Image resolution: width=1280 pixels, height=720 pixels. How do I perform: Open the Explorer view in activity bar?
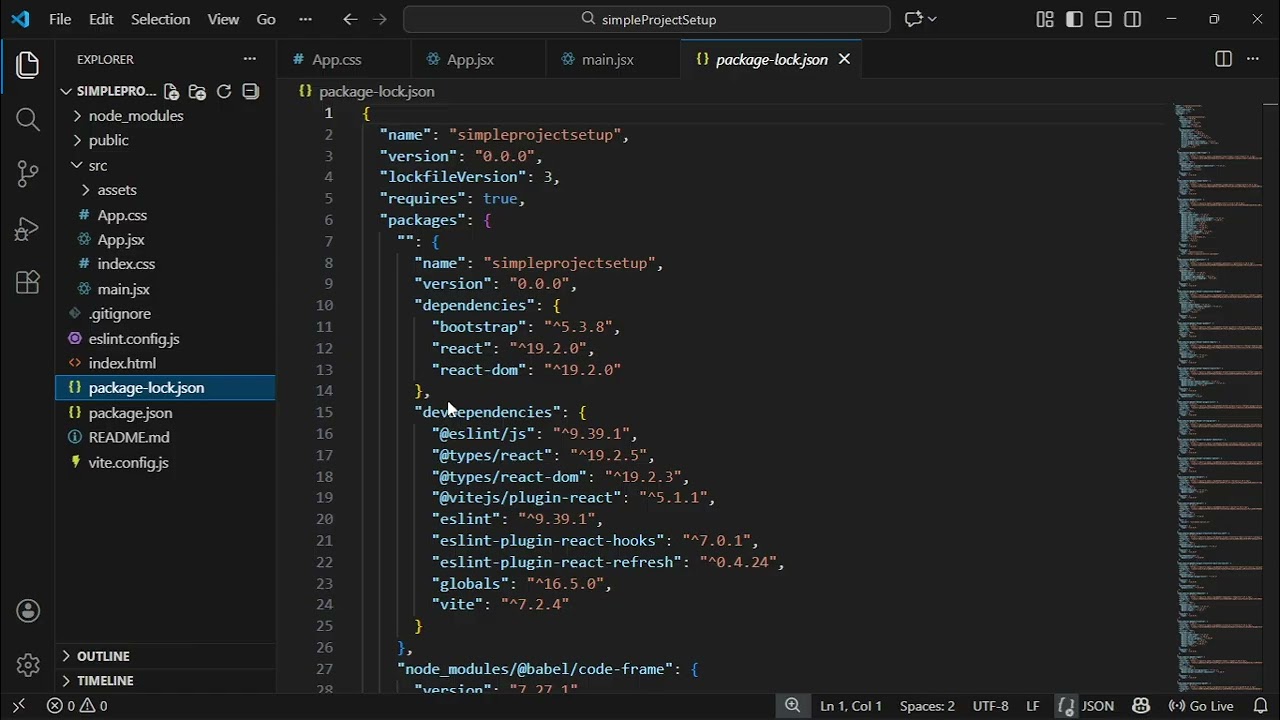[x=28, y=65]
